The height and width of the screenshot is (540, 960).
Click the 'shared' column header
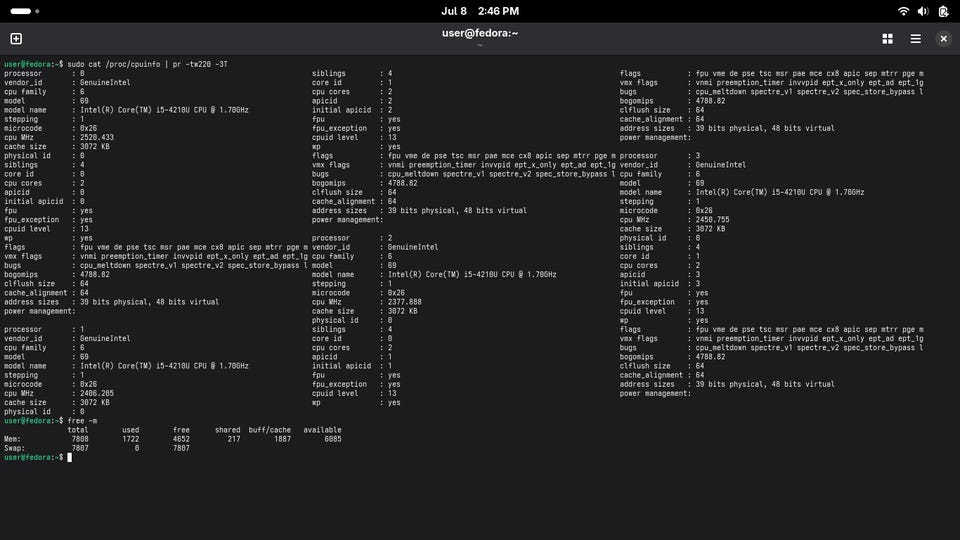point(227,430)
